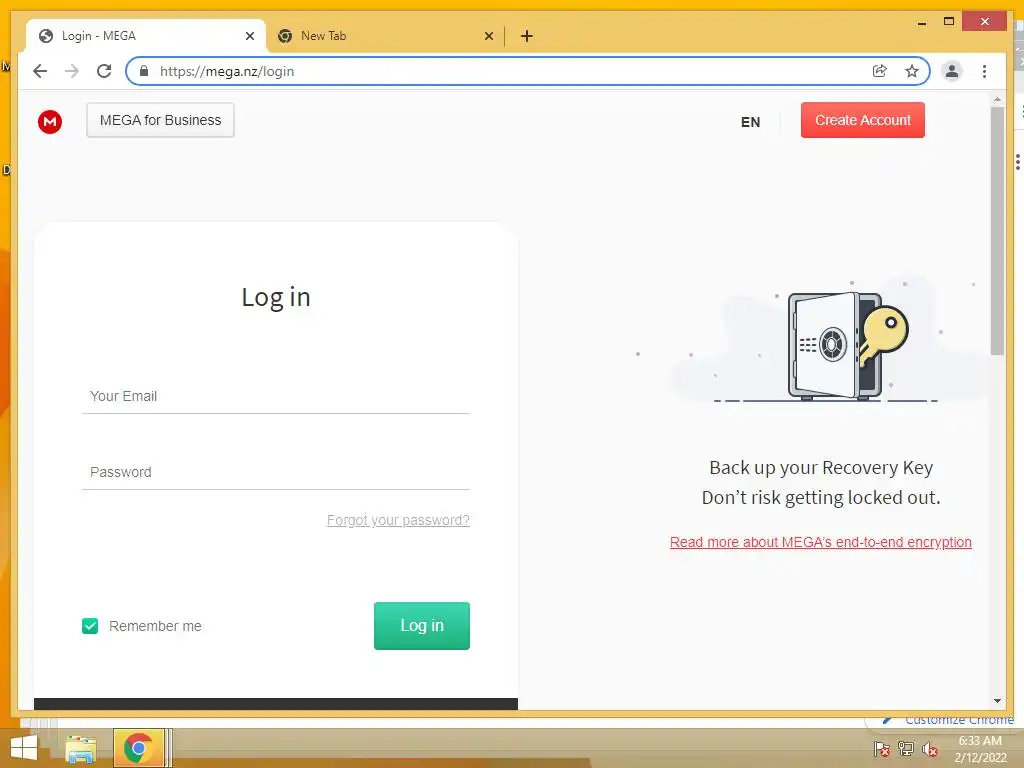Bookmark this page with the star icon
The image size is (1024, 768).
[x=912, y=71]
